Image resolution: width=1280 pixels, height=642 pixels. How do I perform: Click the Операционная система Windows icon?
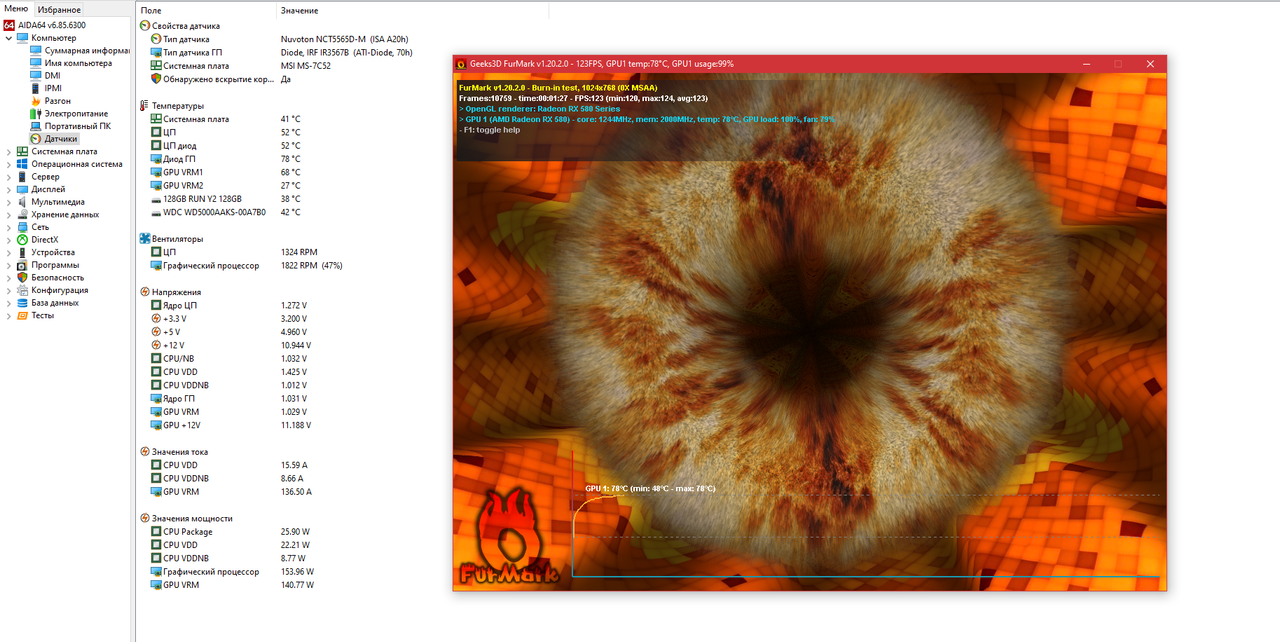click(22, 164)
